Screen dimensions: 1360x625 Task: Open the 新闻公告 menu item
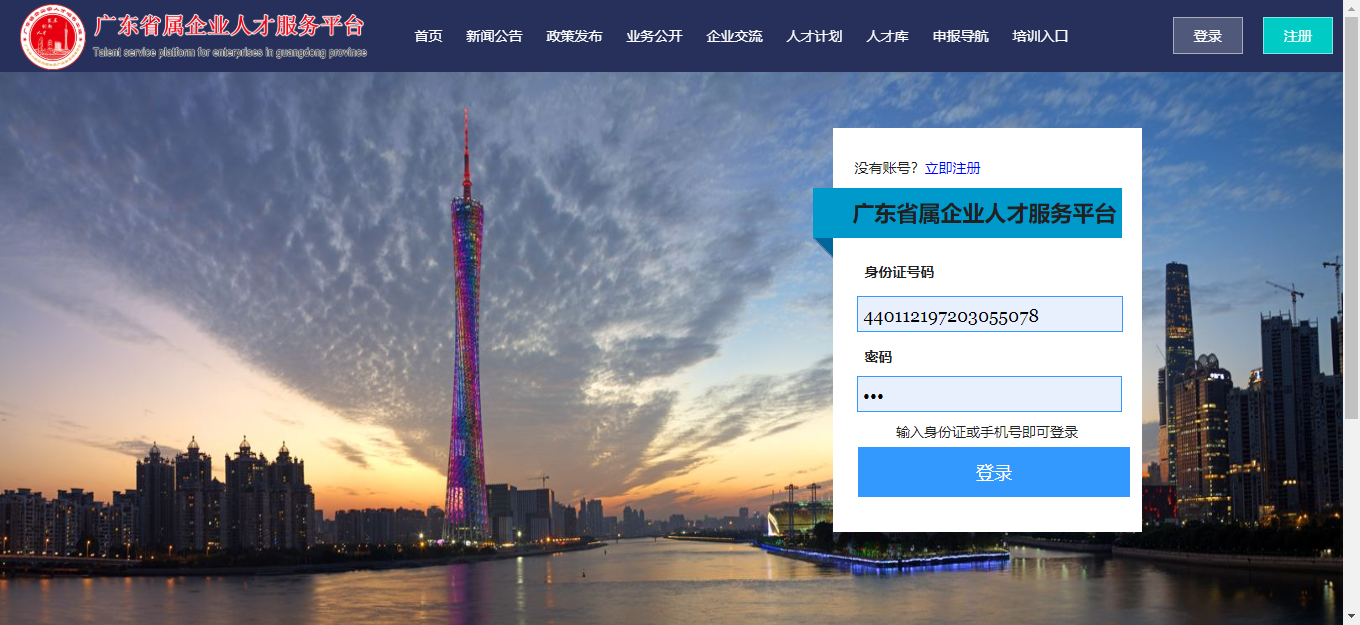(x=494, y=36)
